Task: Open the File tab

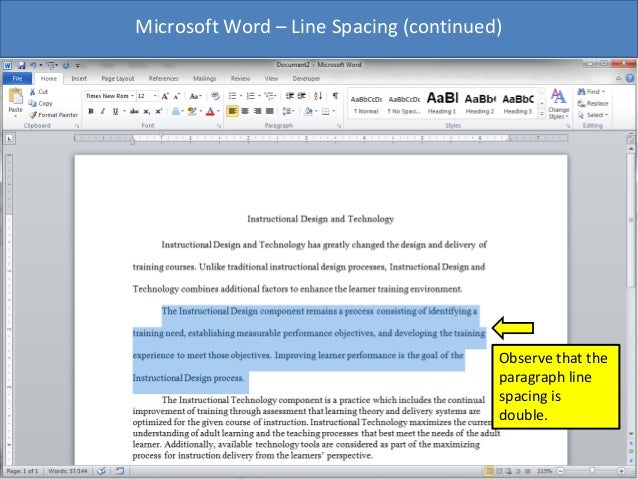Action: click(17, 79)
